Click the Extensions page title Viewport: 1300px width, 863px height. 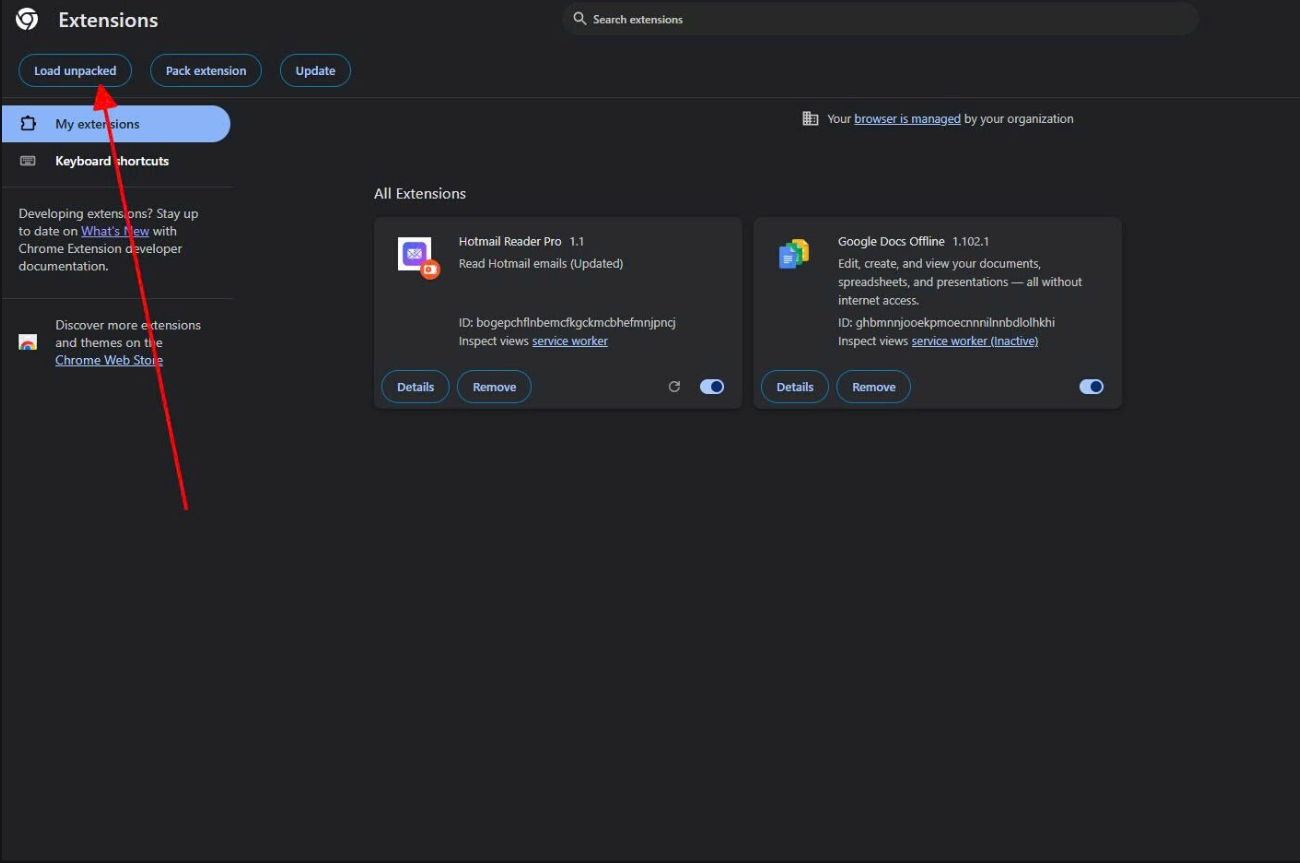(x=108, y=20)
